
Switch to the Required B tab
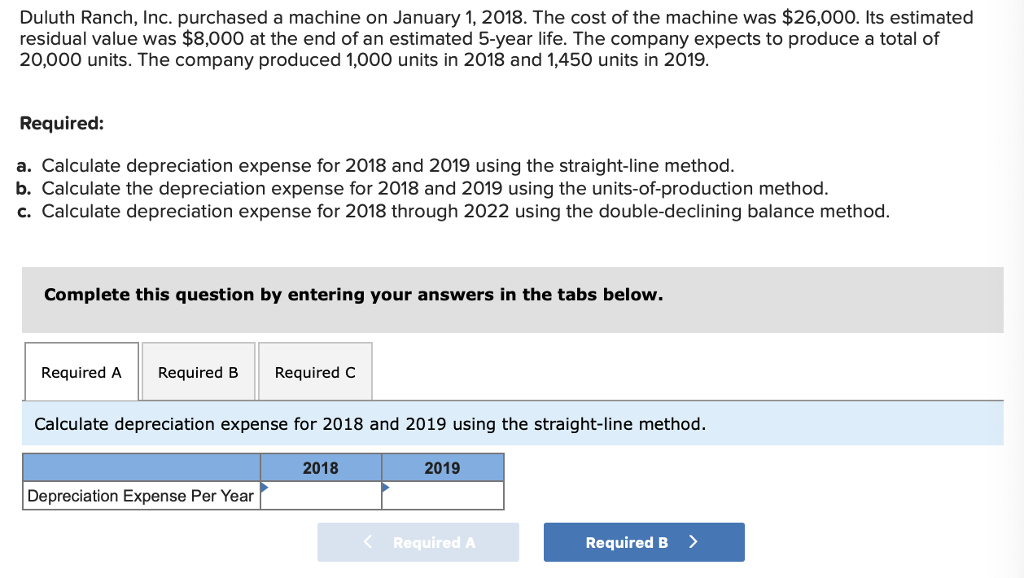tap(198, 372)
